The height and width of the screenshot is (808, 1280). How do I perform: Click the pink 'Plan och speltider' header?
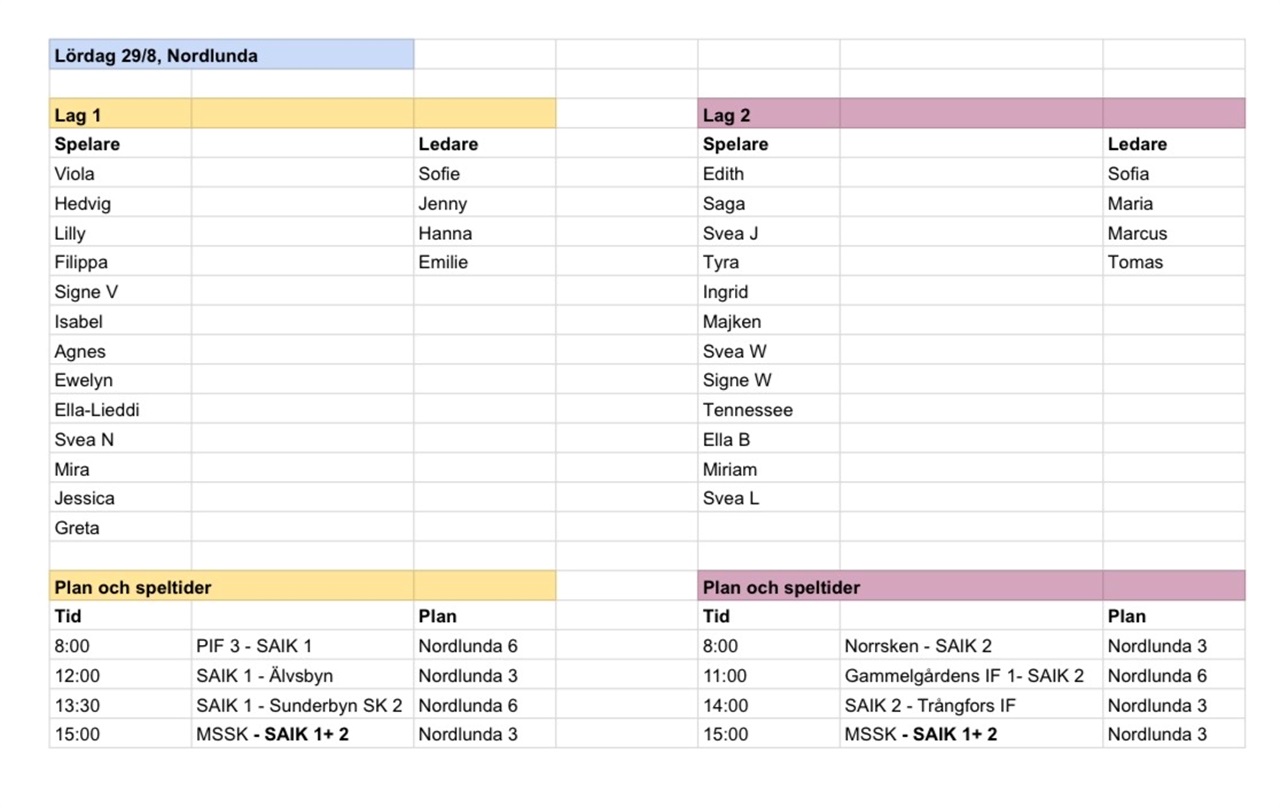(900, 587)
